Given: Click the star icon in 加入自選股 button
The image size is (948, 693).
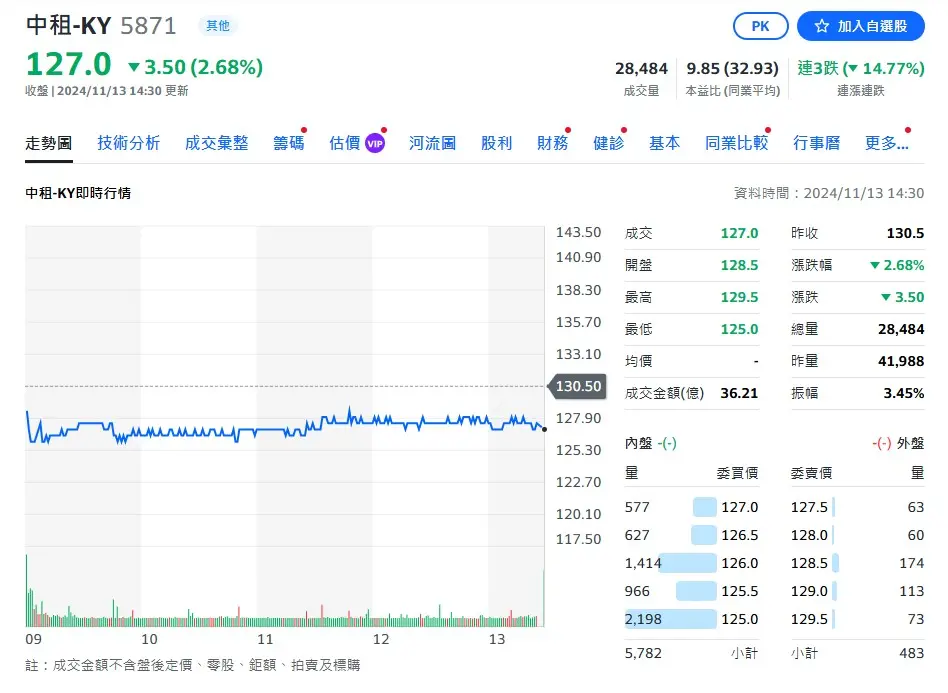Looking at the screenshot, I should point(821,27).
